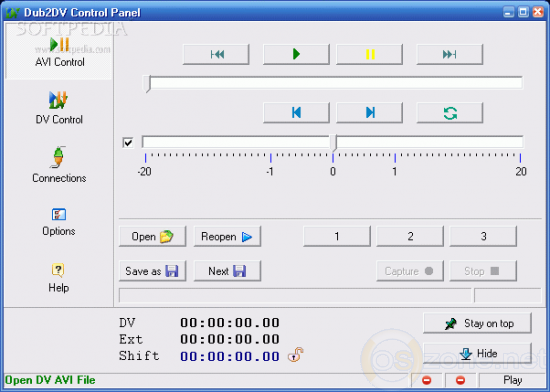
Task: Click the speed slider thumb at zero
Action: click(334, 143)
